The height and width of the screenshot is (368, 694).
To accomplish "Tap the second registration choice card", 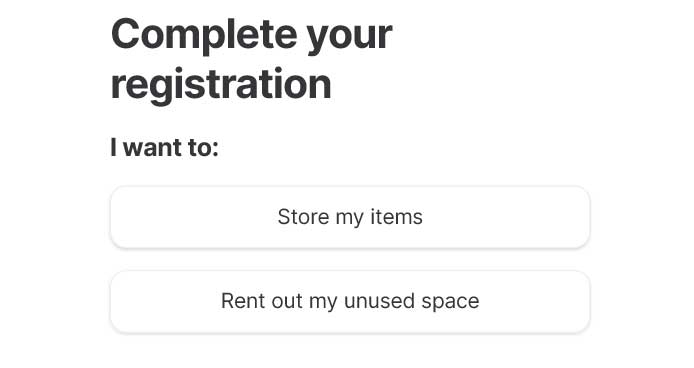I will click(350, 302).
